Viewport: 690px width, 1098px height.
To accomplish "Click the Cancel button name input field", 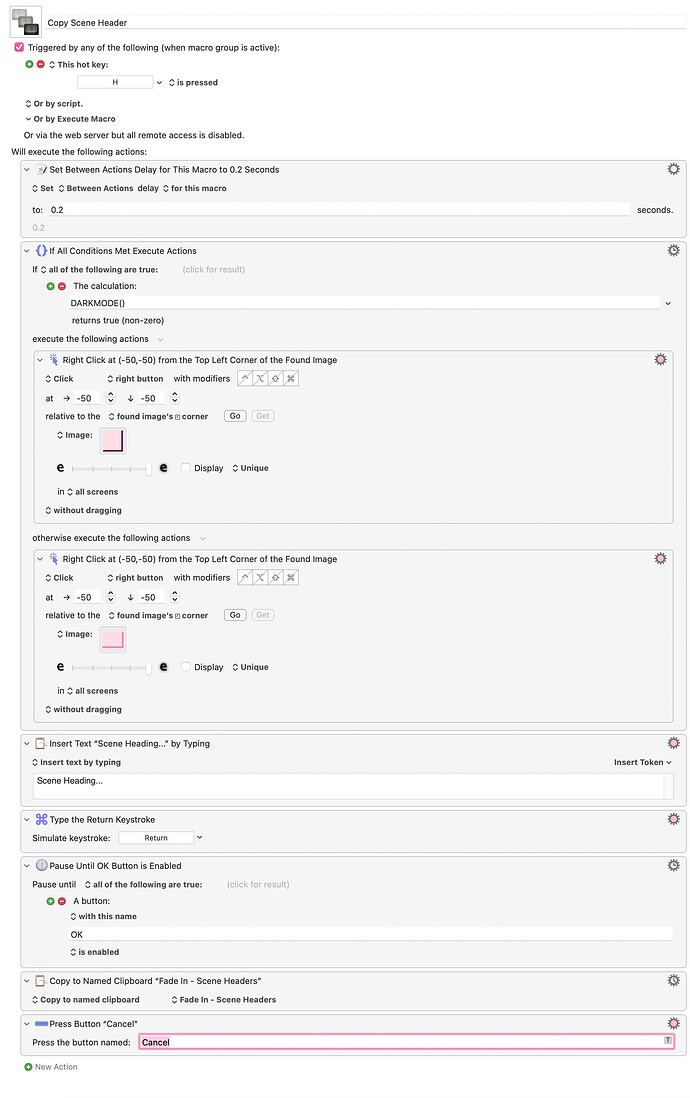I will 406,1042.
